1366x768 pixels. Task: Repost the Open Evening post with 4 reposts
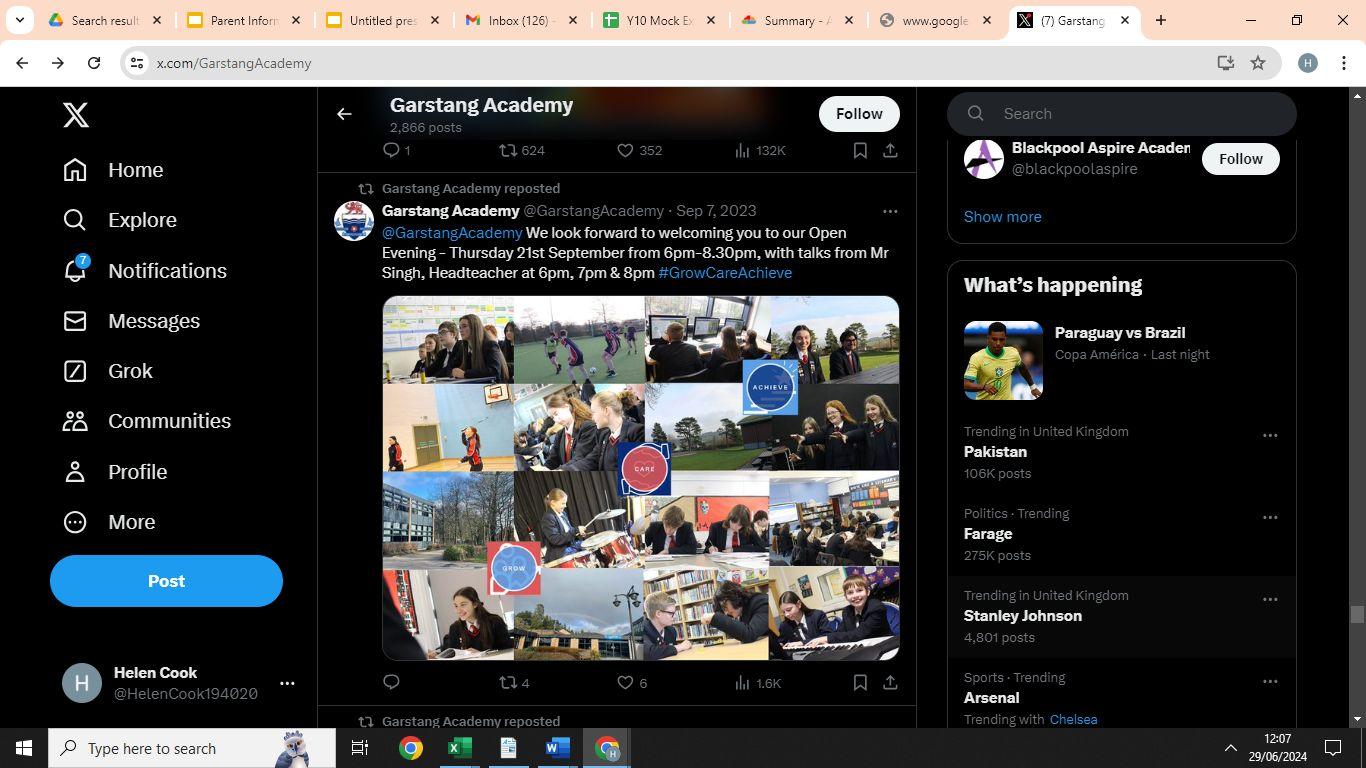[514, 683]
